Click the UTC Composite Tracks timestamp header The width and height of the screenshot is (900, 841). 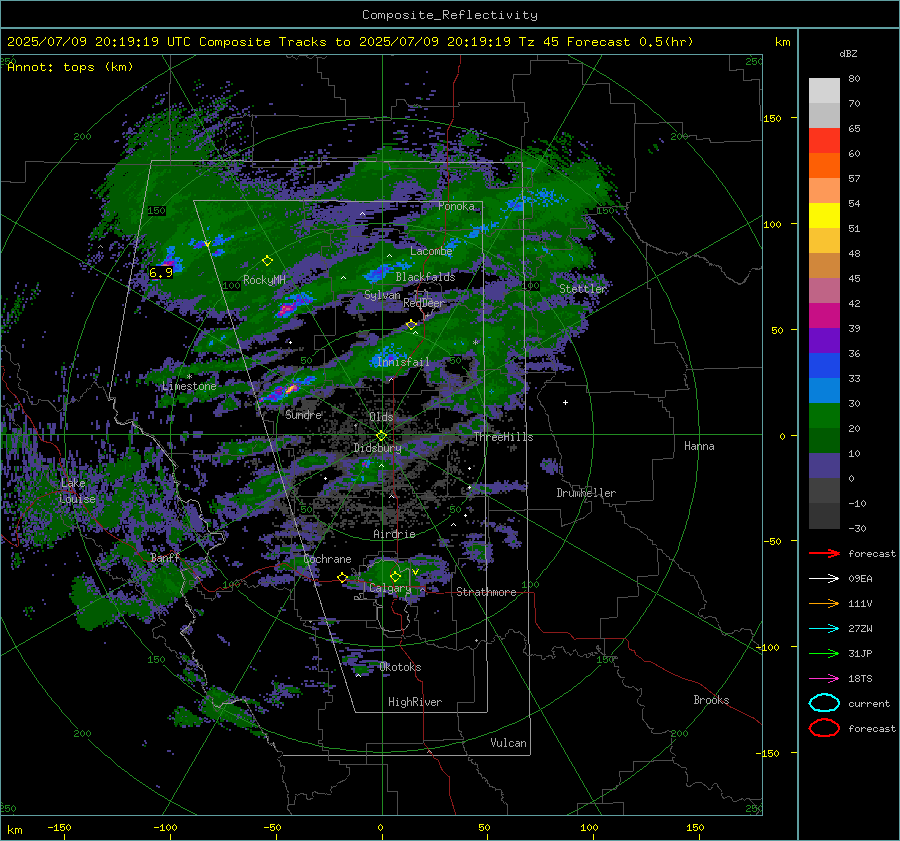[x=350, y=42]
